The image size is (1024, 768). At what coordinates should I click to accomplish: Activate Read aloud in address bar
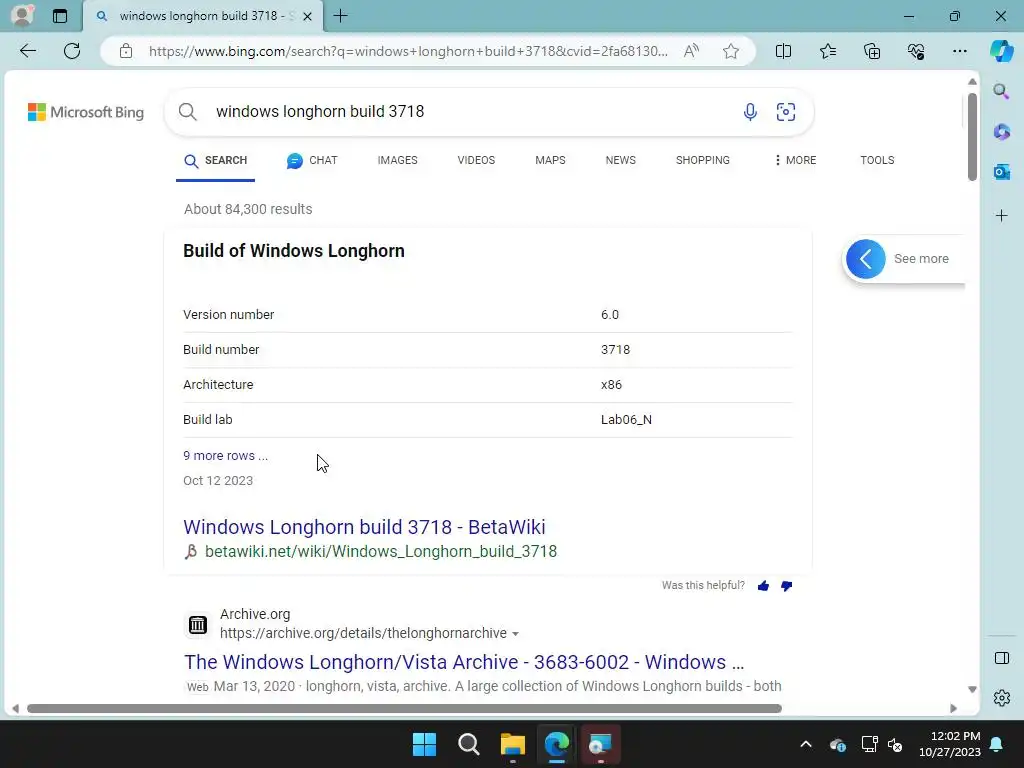coord(691,51)
